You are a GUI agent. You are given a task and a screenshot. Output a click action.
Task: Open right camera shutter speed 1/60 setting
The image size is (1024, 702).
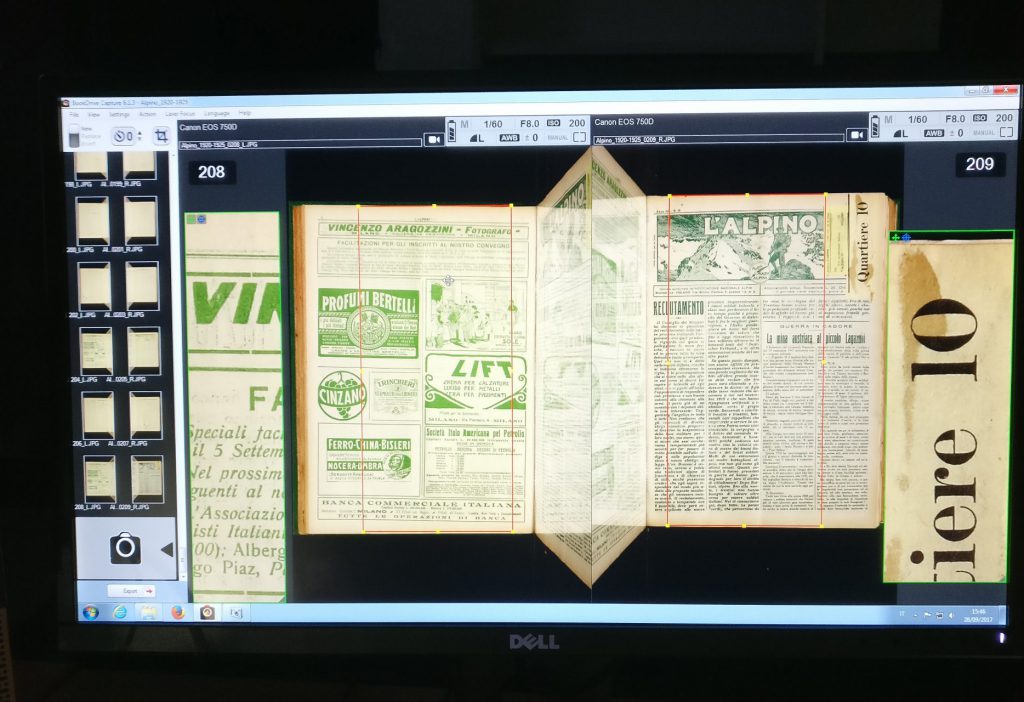click(x=918, y=120)
